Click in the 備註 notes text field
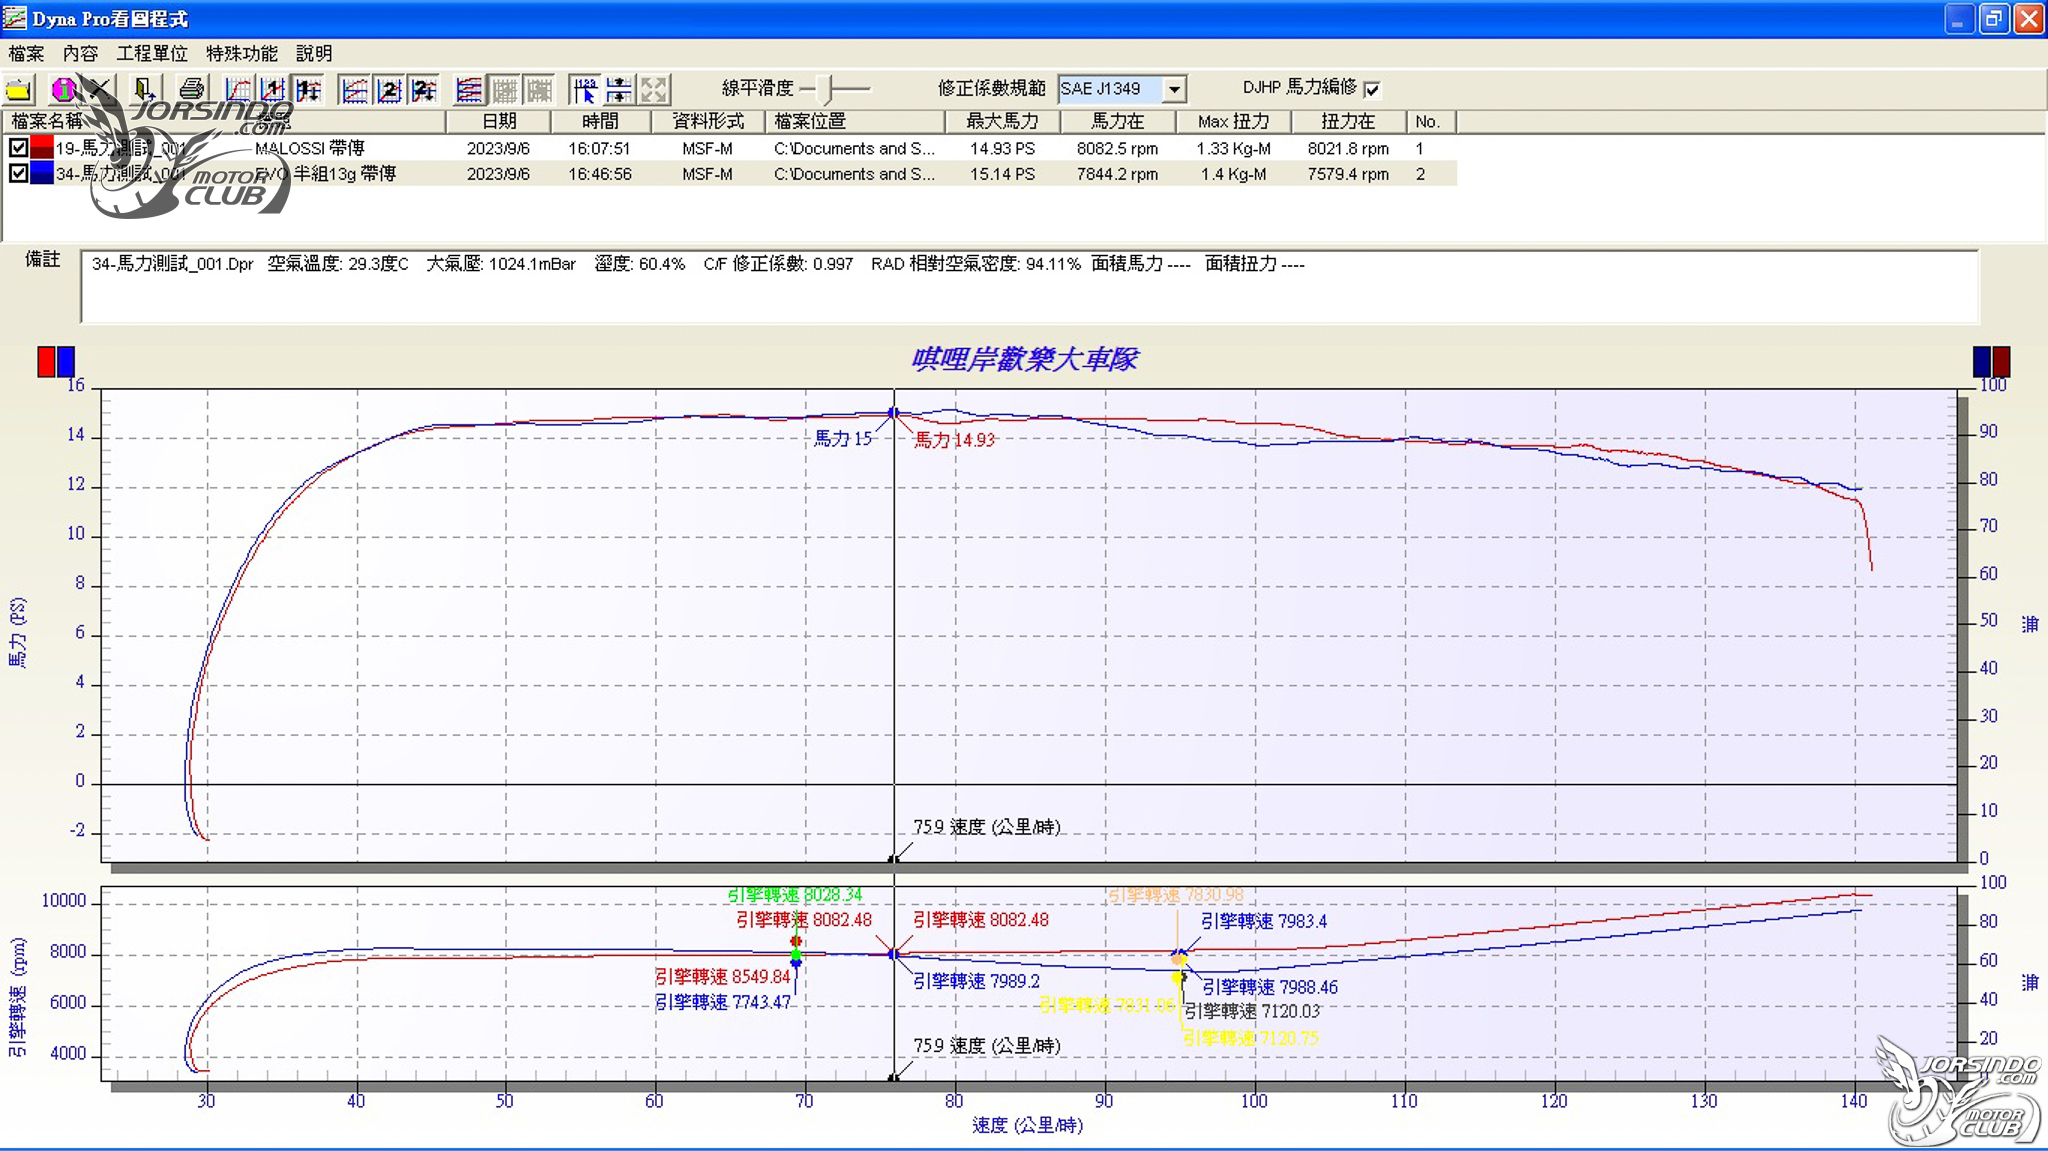The image size is (2048, 1151). point(1029,287)
